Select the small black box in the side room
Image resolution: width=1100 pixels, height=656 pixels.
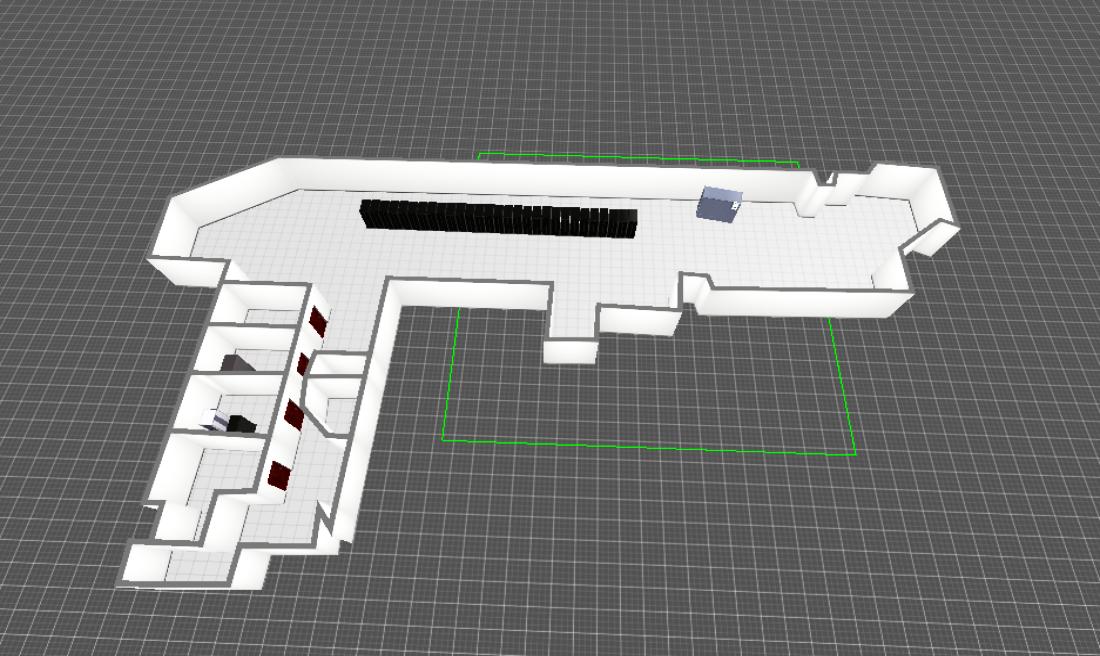(241, 424)
